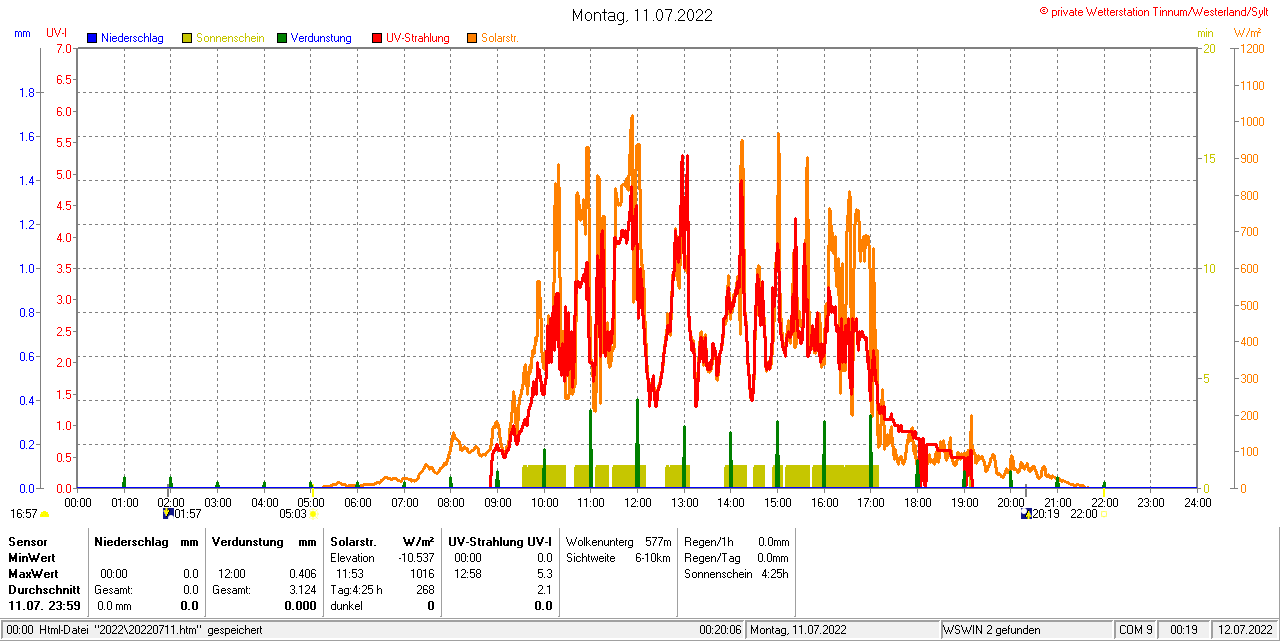Click the sunset time 22:00 below the axis
Screen dimensions: 1280x641
(x=1083, y=514)
